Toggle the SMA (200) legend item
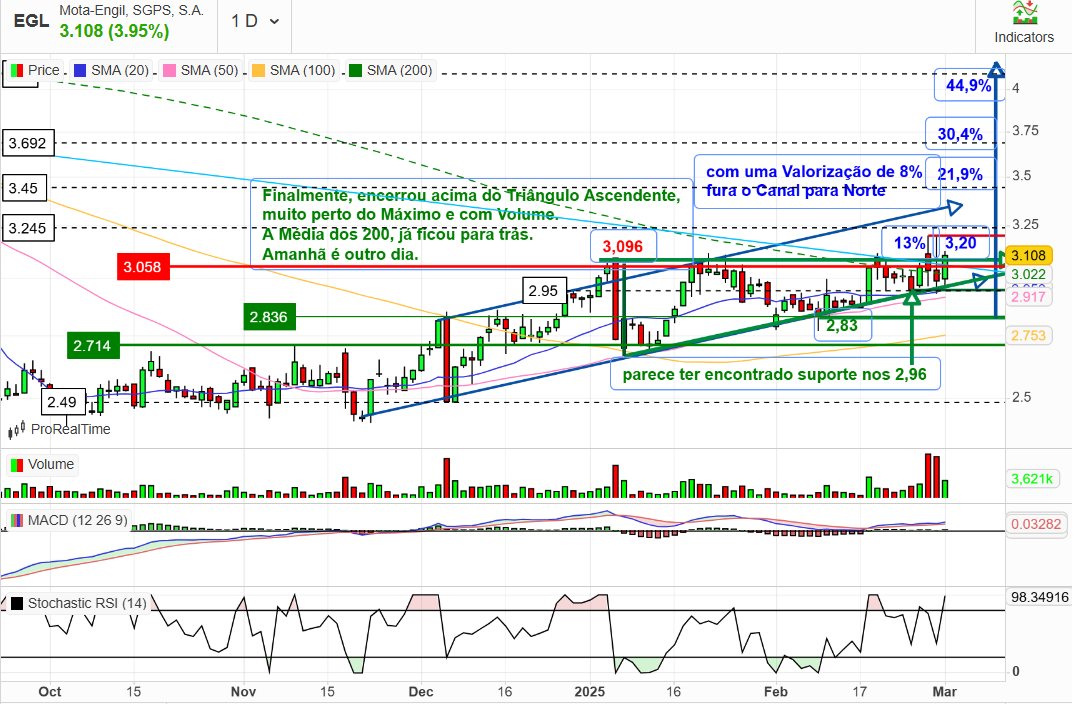This screenshot has width=1077, height=704. point(391,70)
